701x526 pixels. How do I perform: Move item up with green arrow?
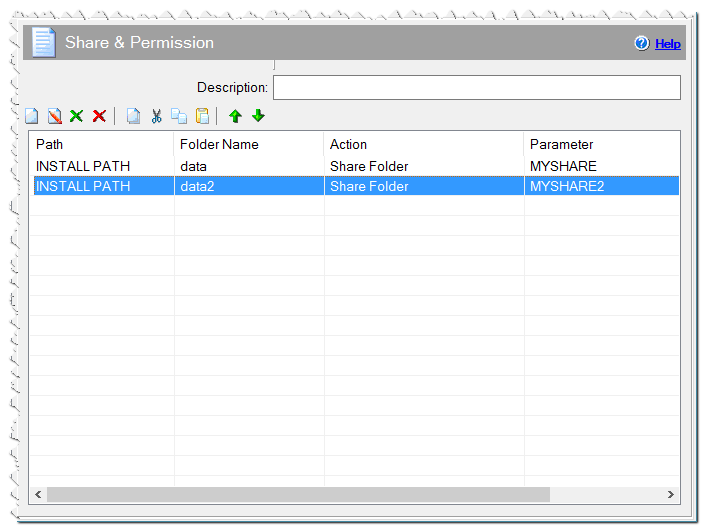pyautogui.click(x=236, y=116)
